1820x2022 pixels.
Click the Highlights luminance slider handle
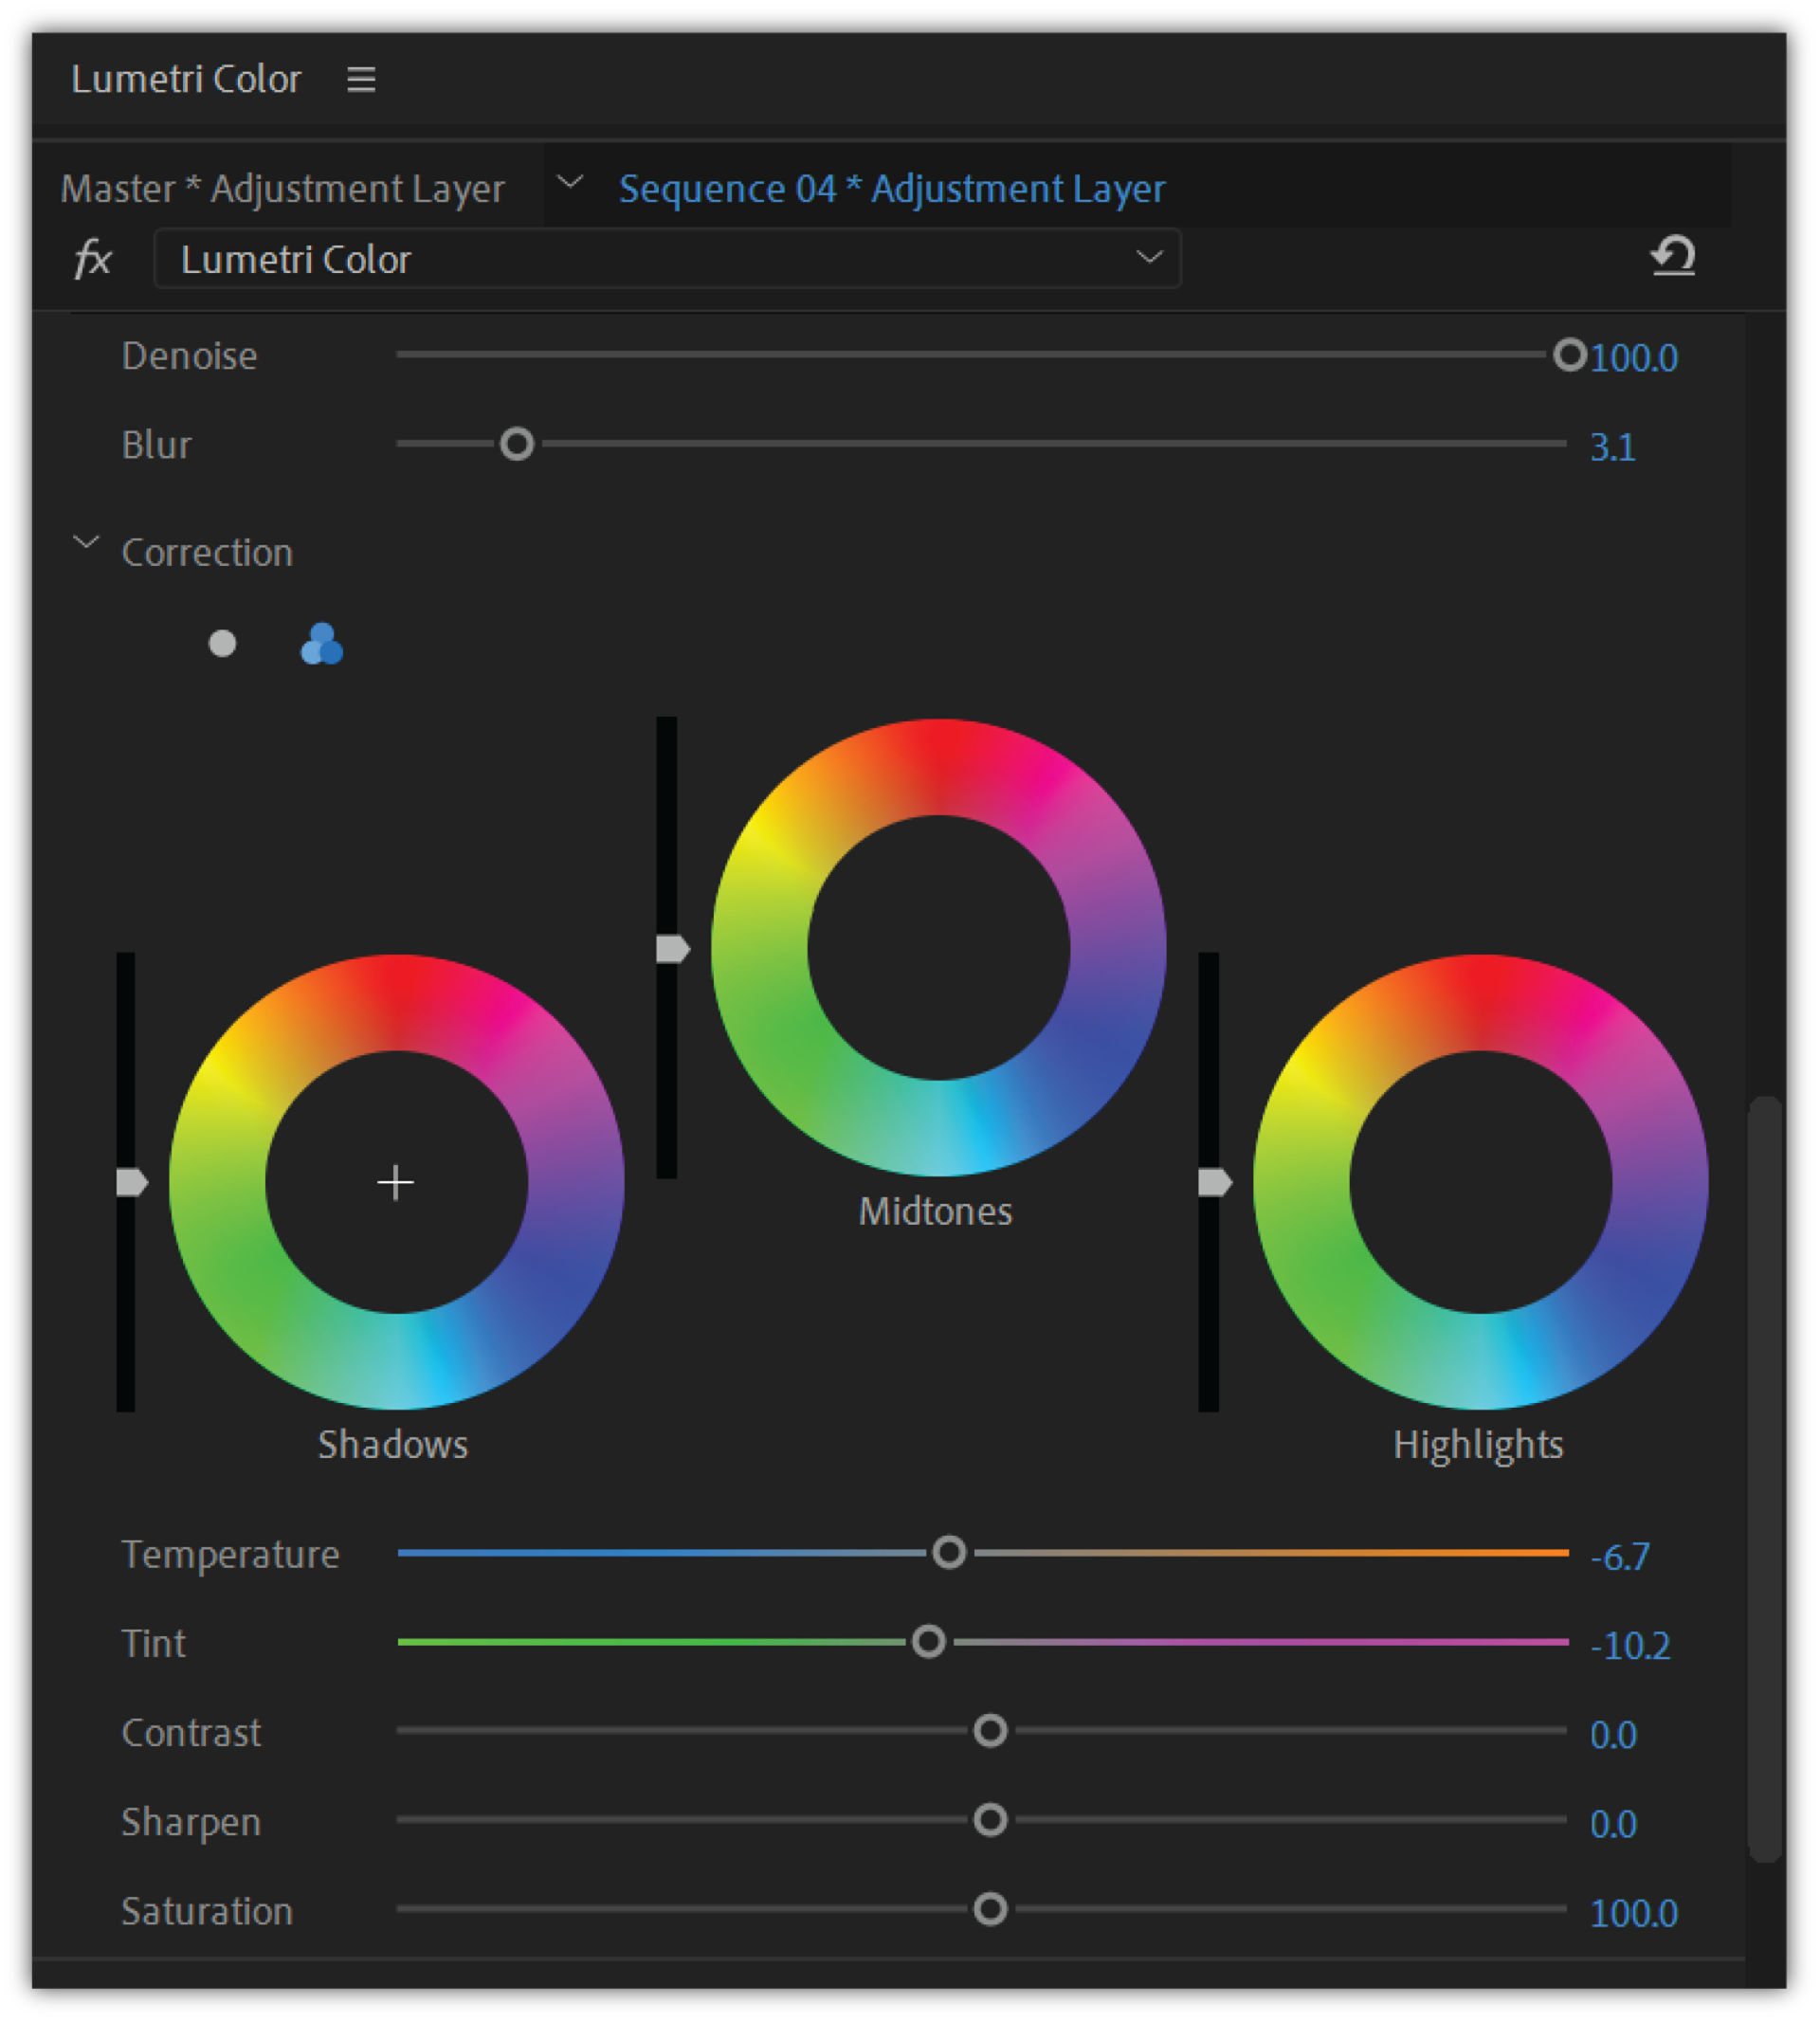point(1213,1183)
